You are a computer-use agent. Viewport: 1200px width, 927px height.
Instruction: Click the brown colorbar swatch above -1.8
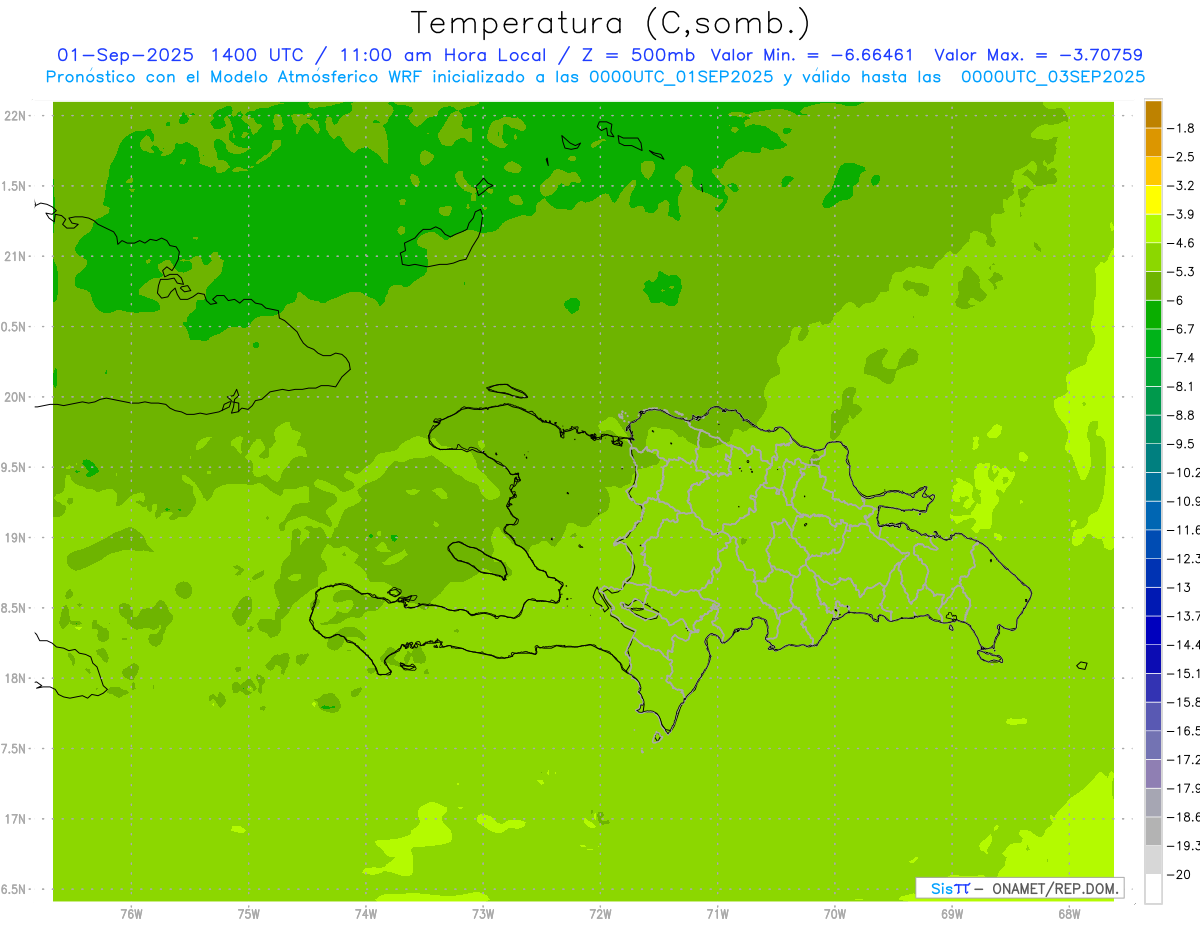coord(1153,114)
